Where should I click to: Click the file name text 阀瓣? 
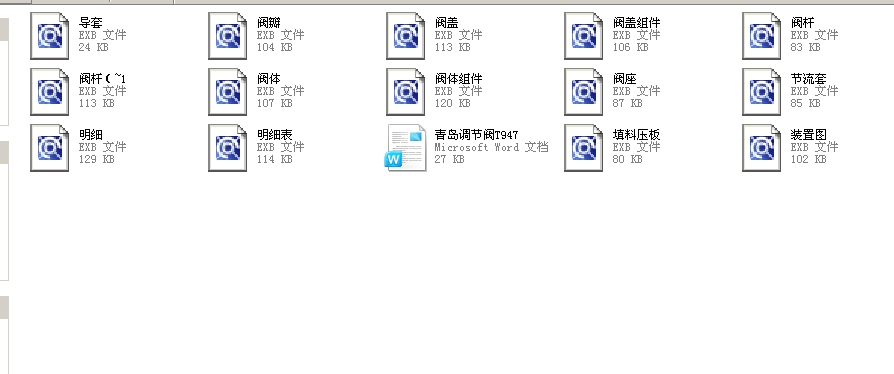tap(269, 23)
